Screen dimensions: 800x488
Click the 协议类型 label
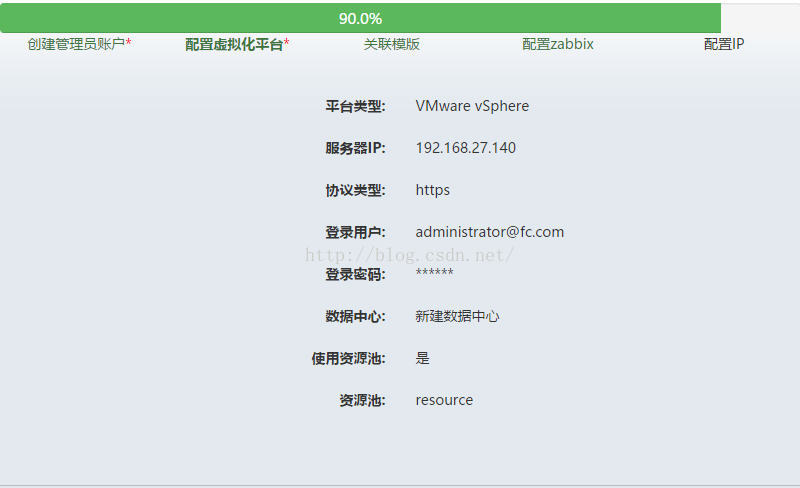356,190
